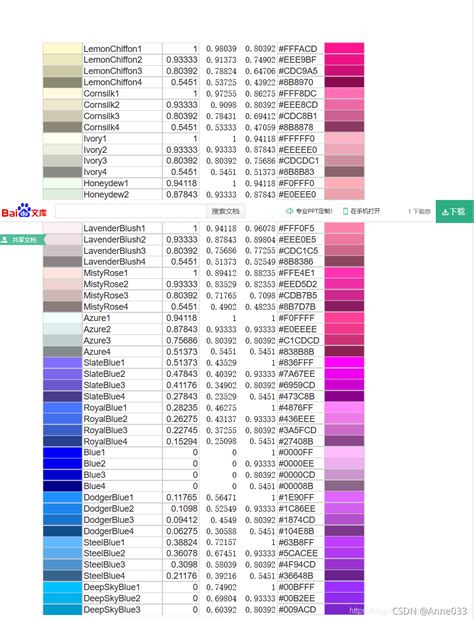
Task: Click the download arrow icon in 下载
Action: pos(445,212)
